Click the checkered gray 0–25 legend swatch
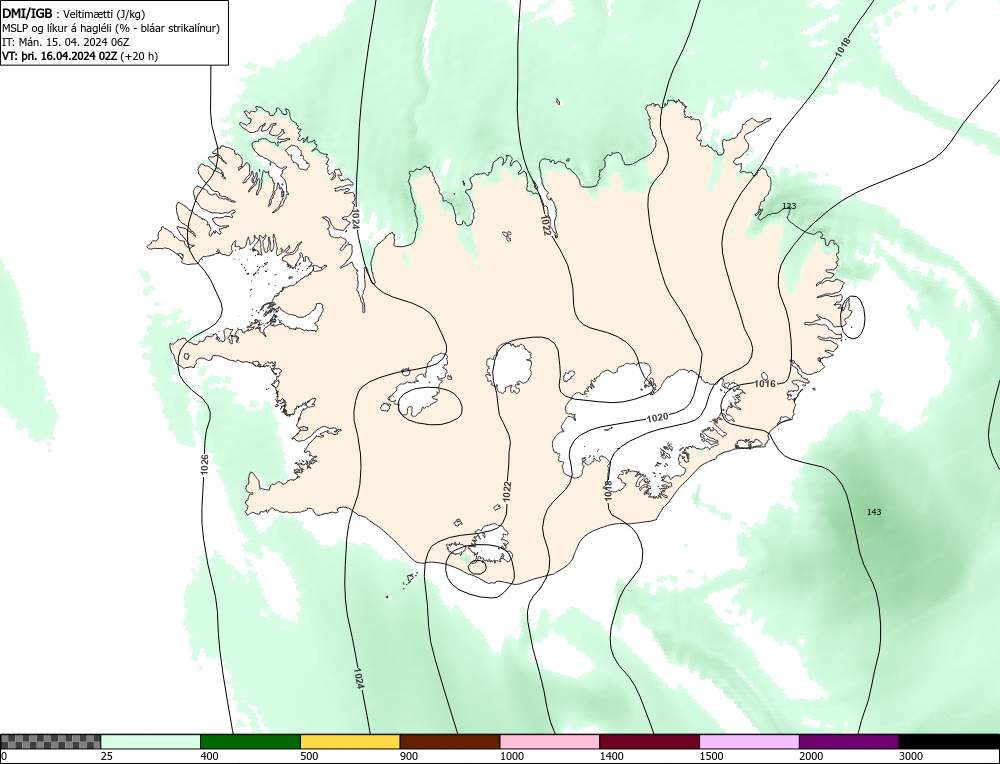Image resolution: width=1000 pixels, height=764 pixels. [50, 742]
